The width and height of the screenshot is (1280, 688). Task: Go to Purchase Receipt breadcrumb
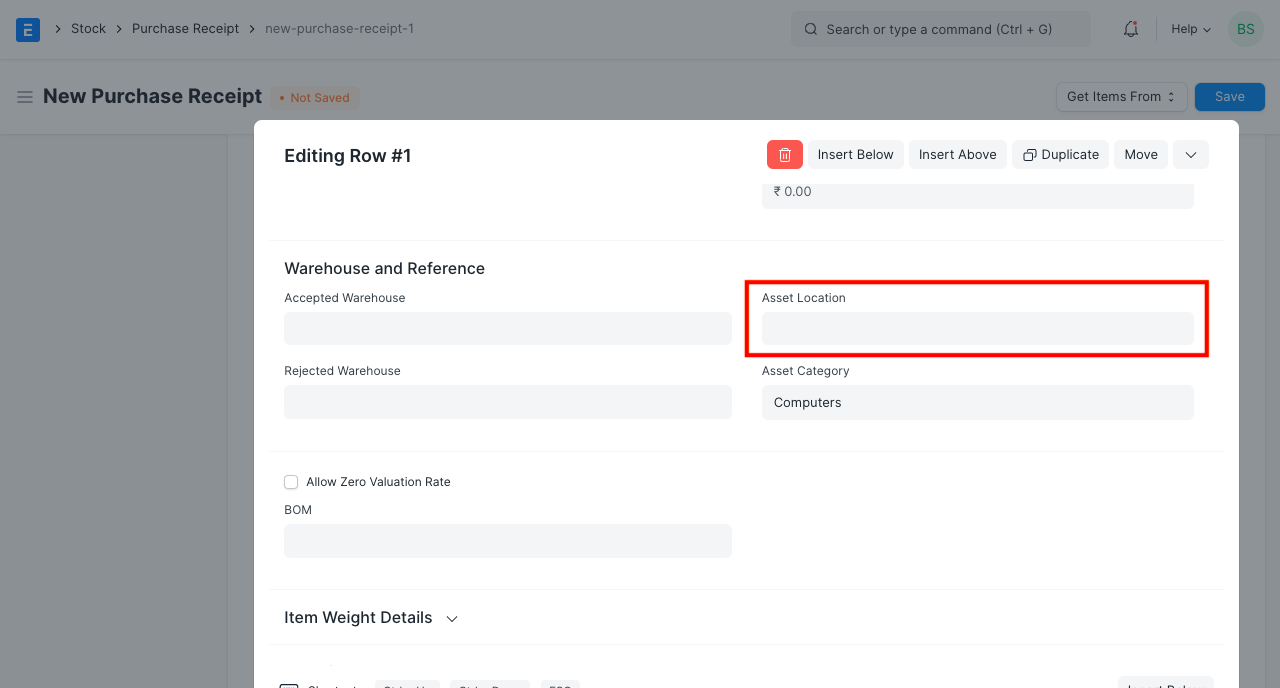[x=185, y=29]
